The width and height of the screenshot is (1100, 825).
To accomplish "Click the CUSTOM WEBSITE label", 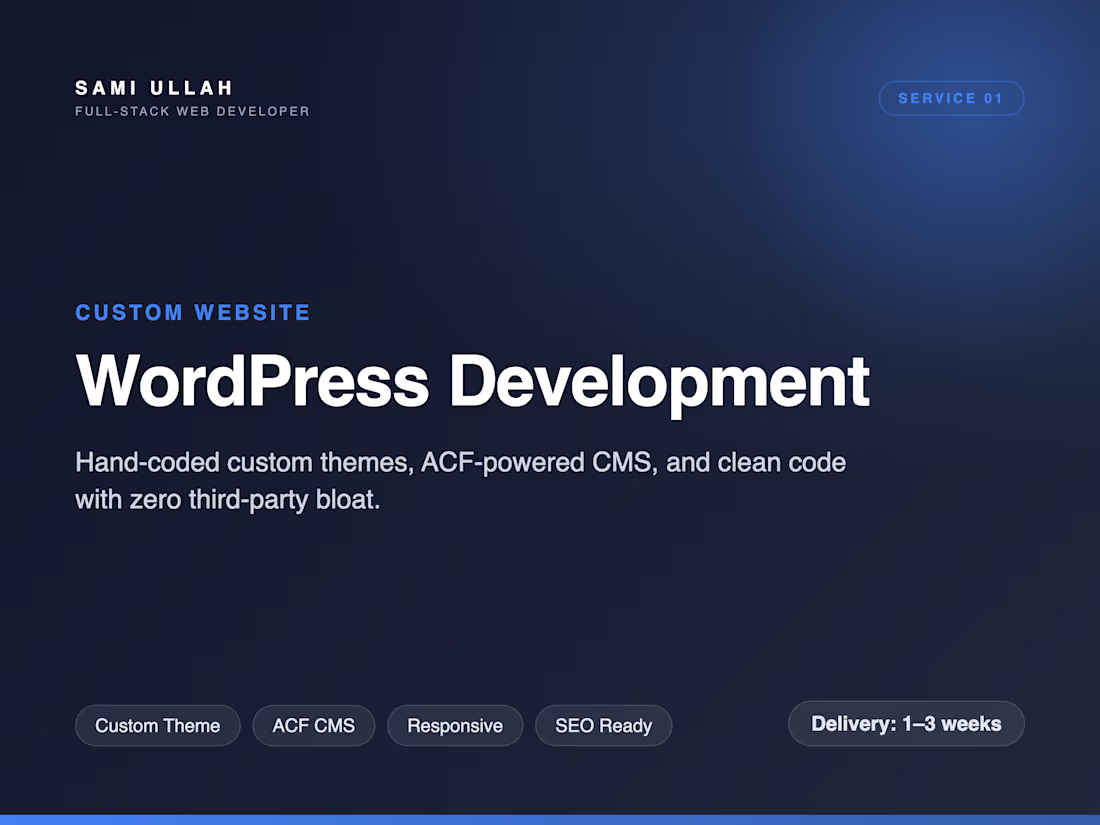I will (192, 312).
